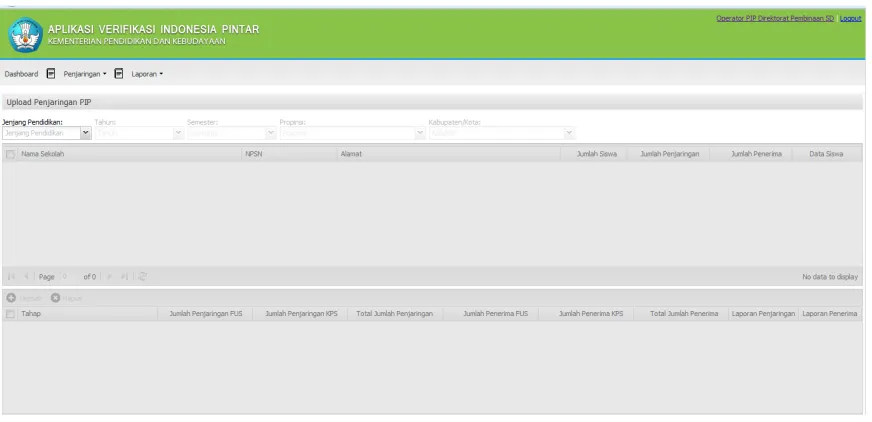Image resolution: width=872 pixels, height=422 pixels.
Task: Open the Penjaringan menu
Action: point(85,74)
